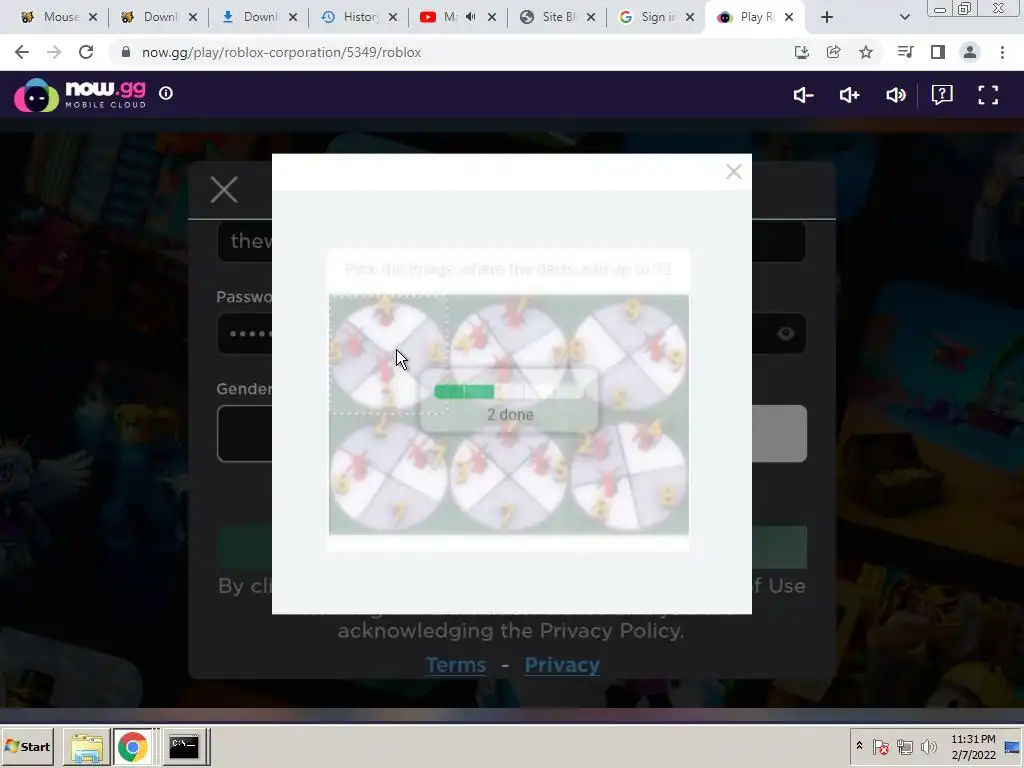Screen dimensions: 1024x768
Task: Bookmark this page with the star
Action: coord(866,52)
